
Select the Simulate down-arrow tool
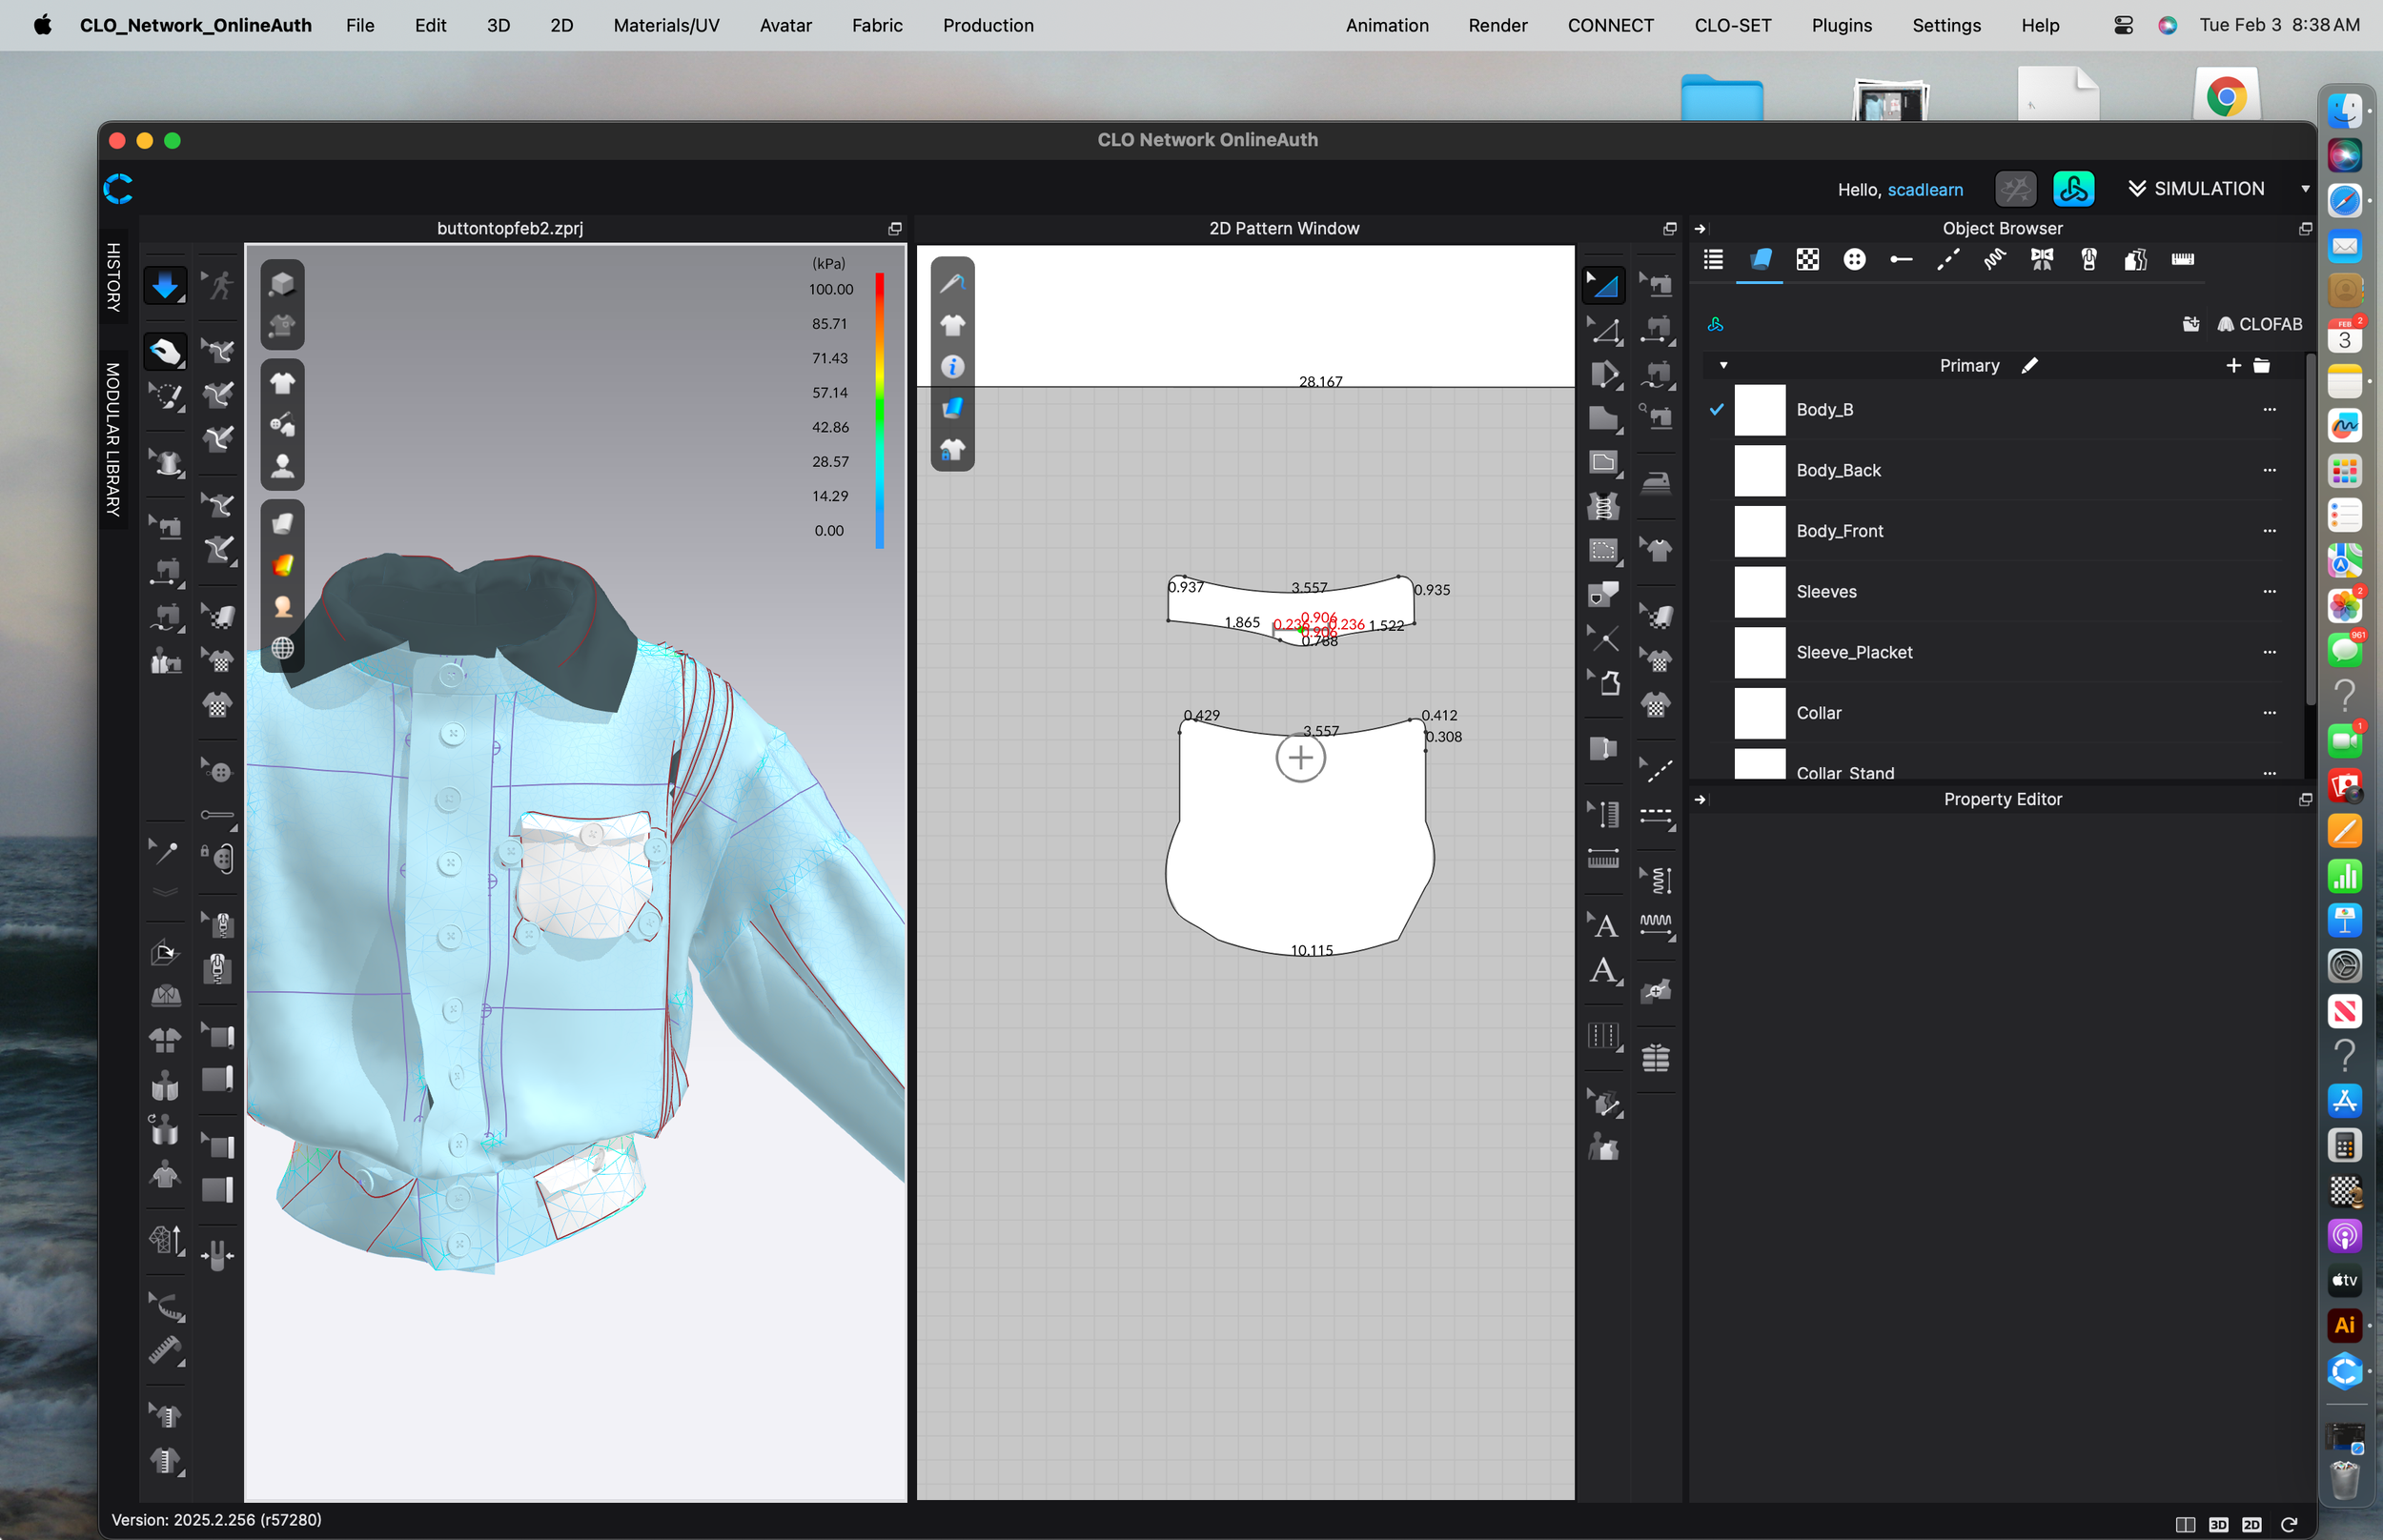click(165, 286)
